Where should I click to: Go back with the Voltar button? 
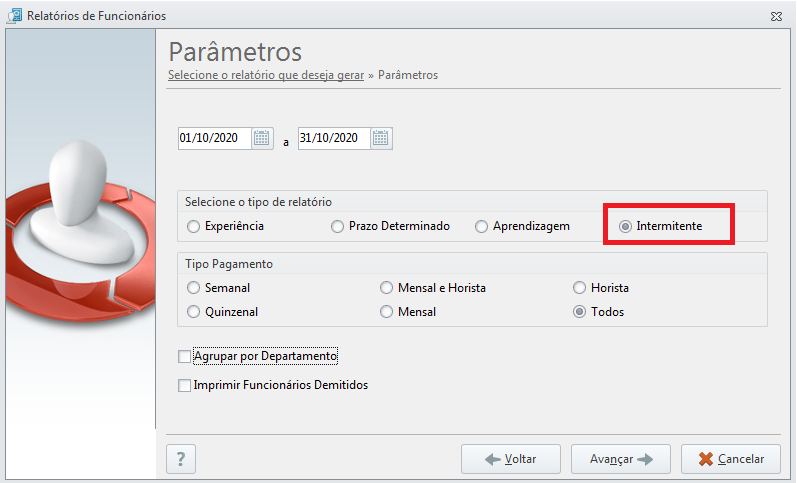click(511, 459)
